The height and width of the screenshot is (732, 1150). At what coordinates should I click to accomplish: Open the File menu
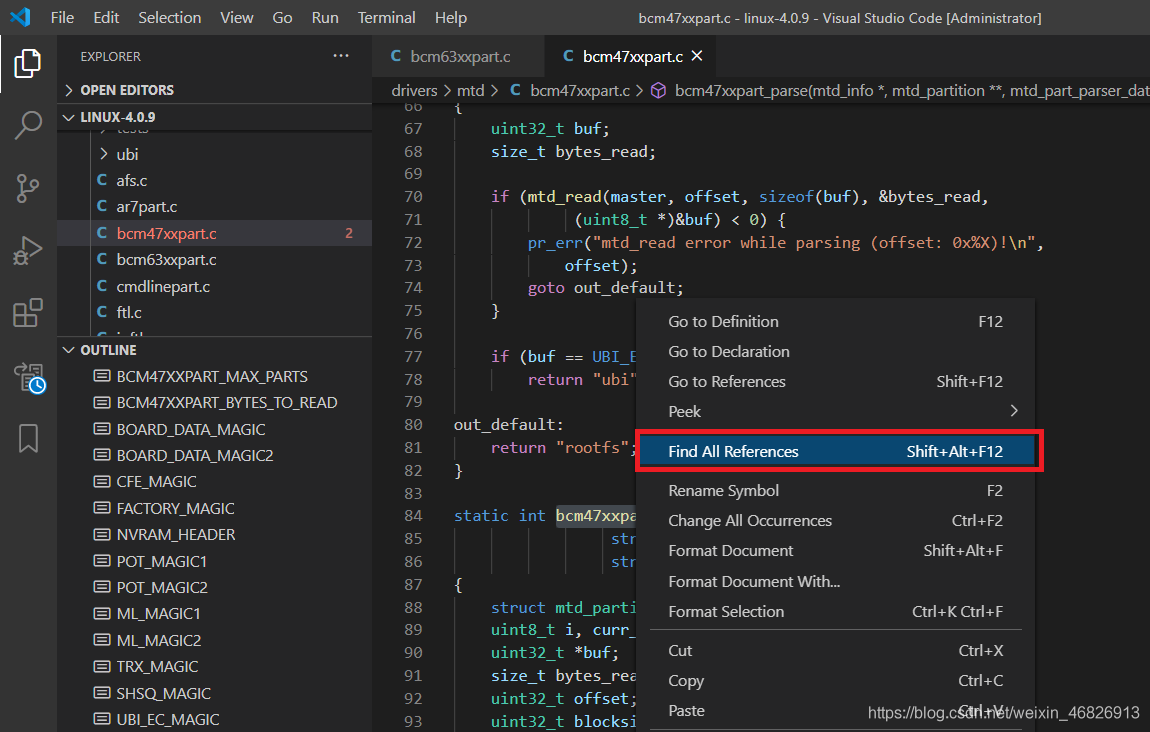point(62,18)
